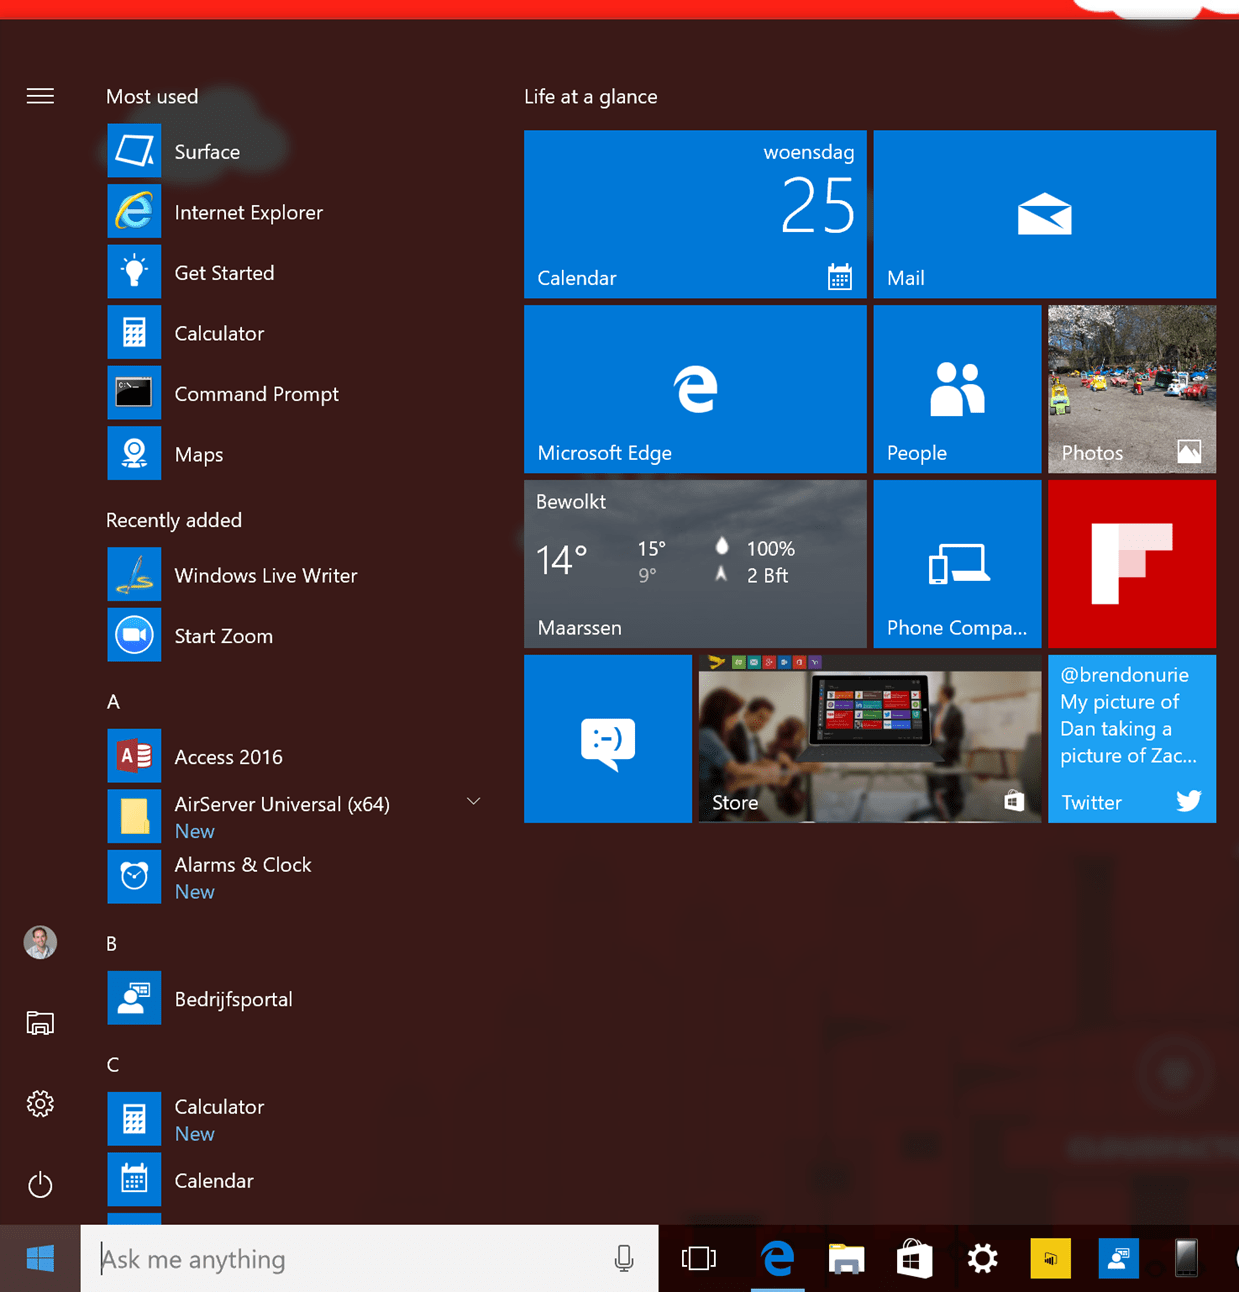Open the Twitter live tile
Viewport: 1239px width, 1292px height.
1131,739
